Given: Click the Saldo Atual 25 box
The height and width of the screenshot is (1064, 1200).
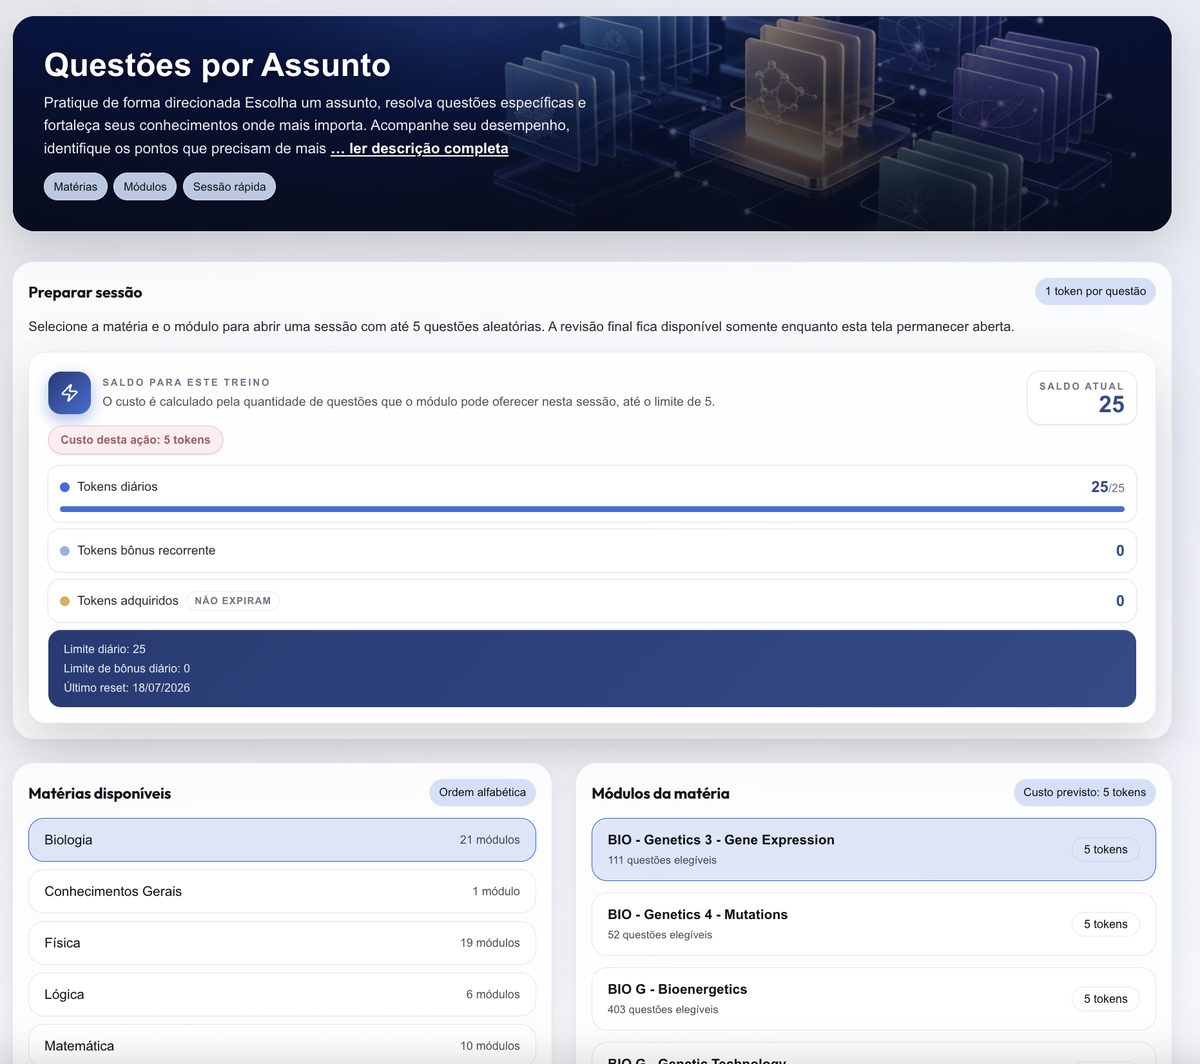Looking at the screenshot, I should tap(1082, 397).
